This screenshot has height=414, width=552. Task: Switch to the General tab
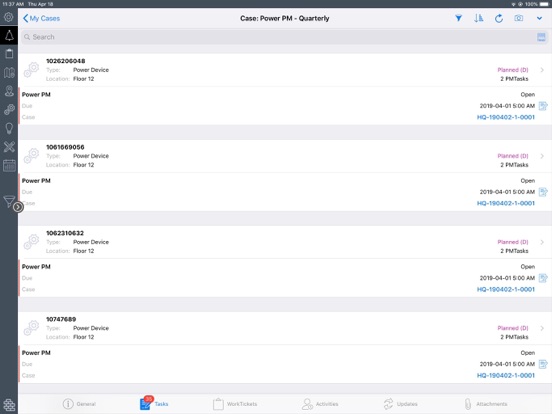(x=79, y=404)
